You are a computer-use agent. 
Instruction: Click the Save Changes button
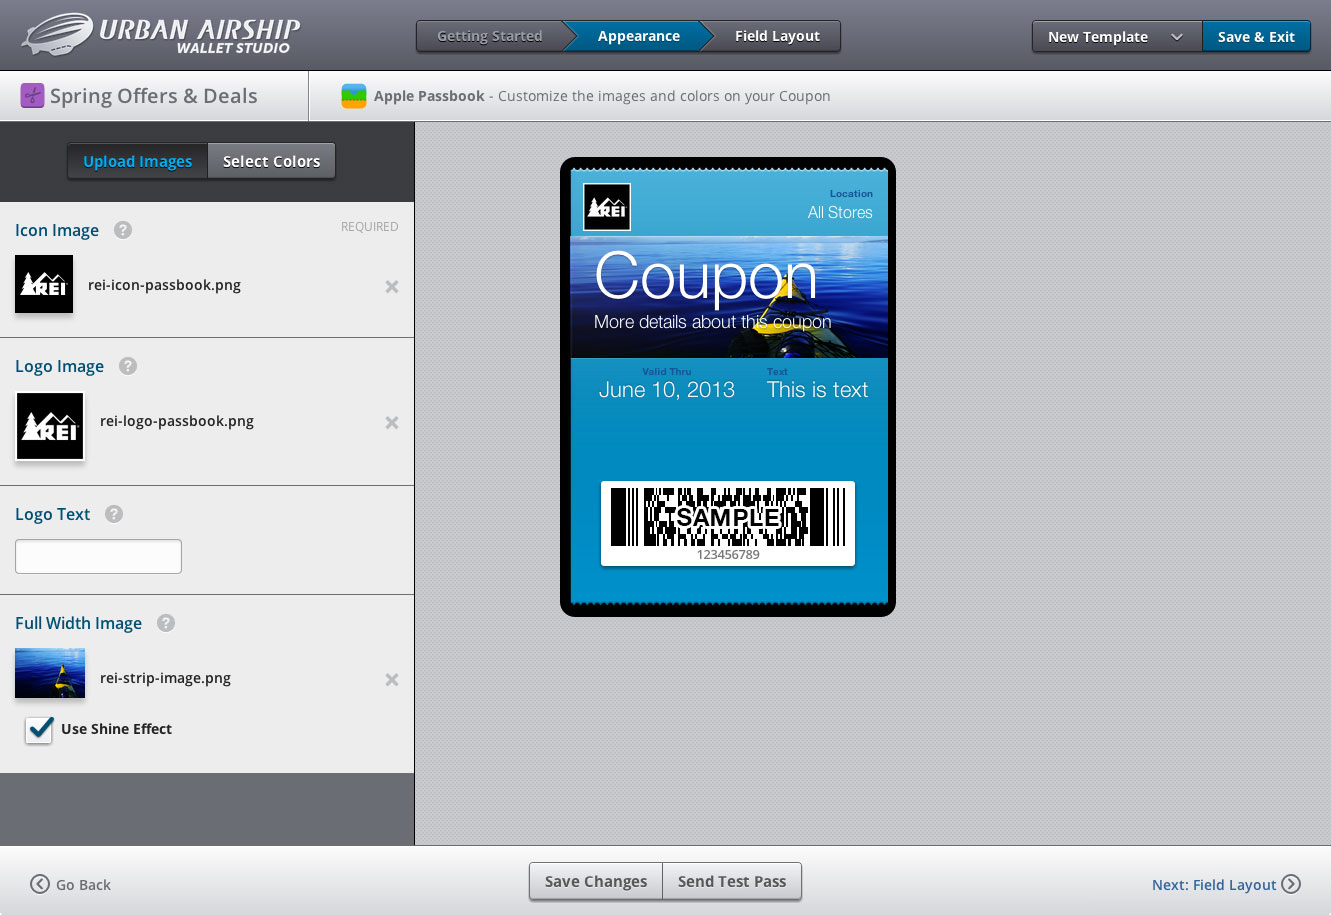(x=596, y=881)
